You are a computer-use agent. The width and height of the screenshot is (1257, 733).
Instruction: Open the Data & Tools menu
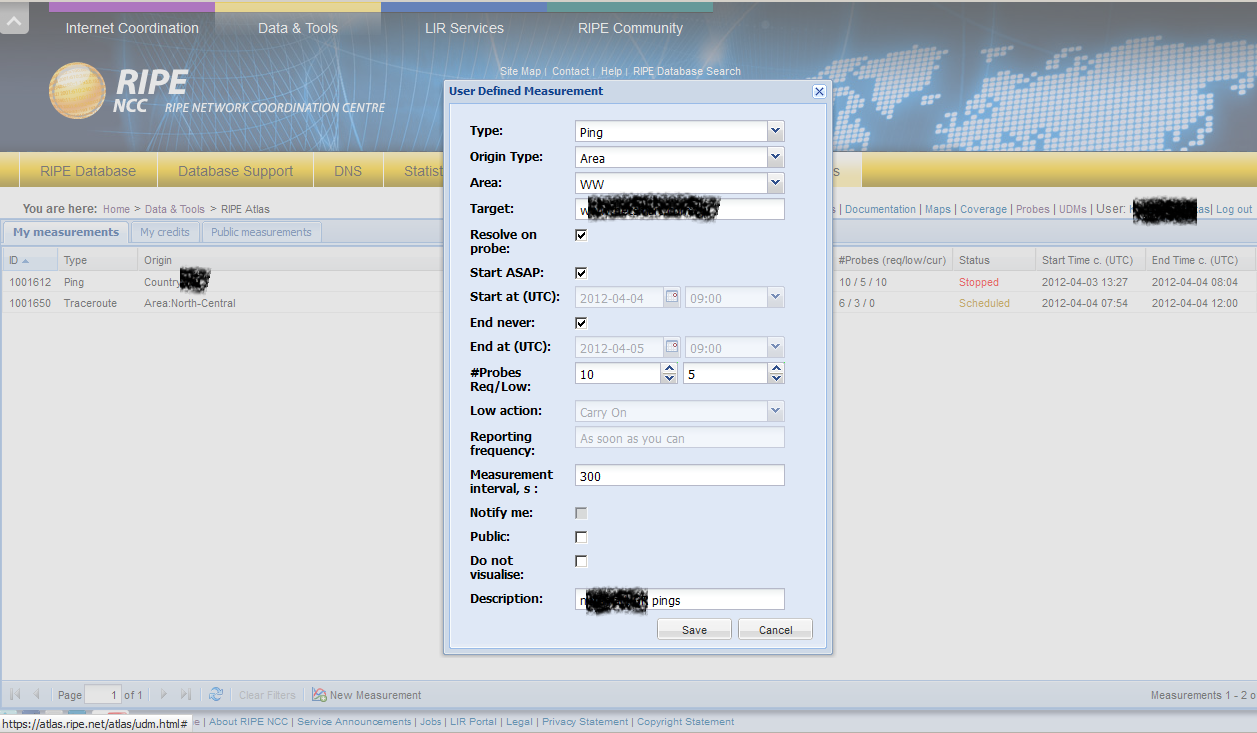298,28
